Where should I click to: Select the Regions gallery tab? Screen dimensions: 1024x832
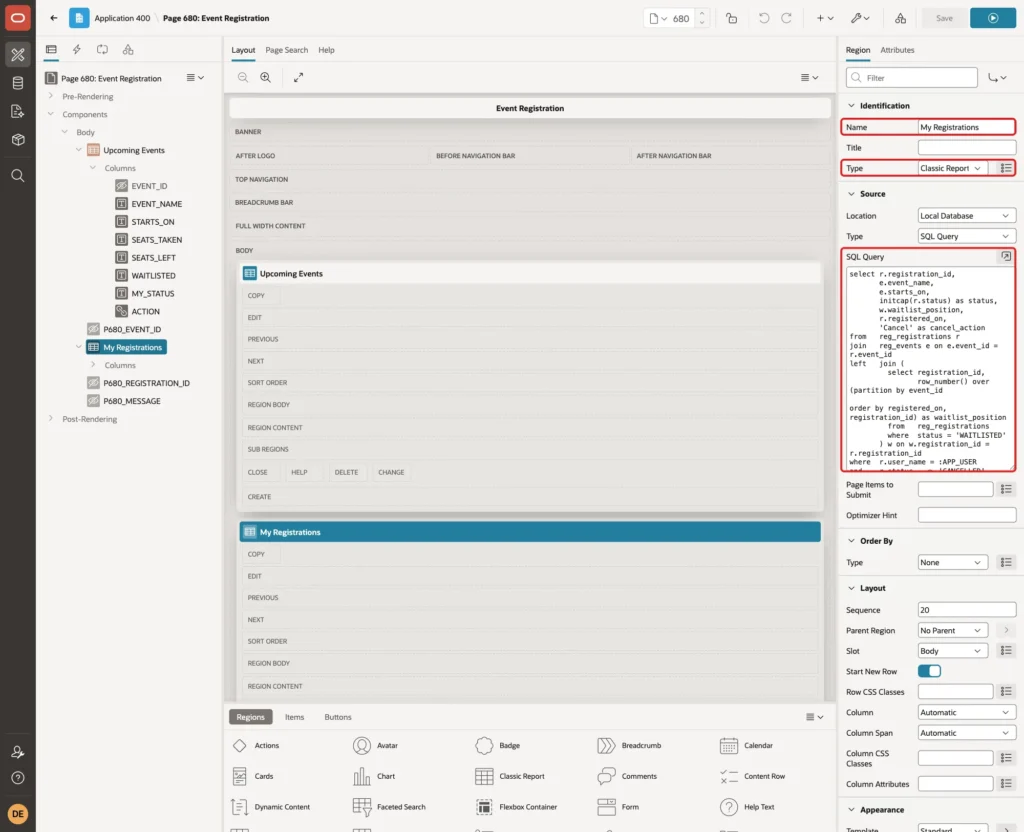250,717
